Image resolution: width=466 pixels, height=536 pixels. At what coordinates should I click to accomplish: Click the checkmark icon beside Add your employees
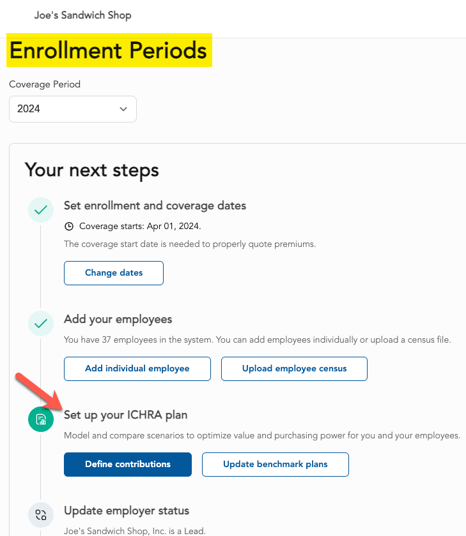(x=41, y=323)
